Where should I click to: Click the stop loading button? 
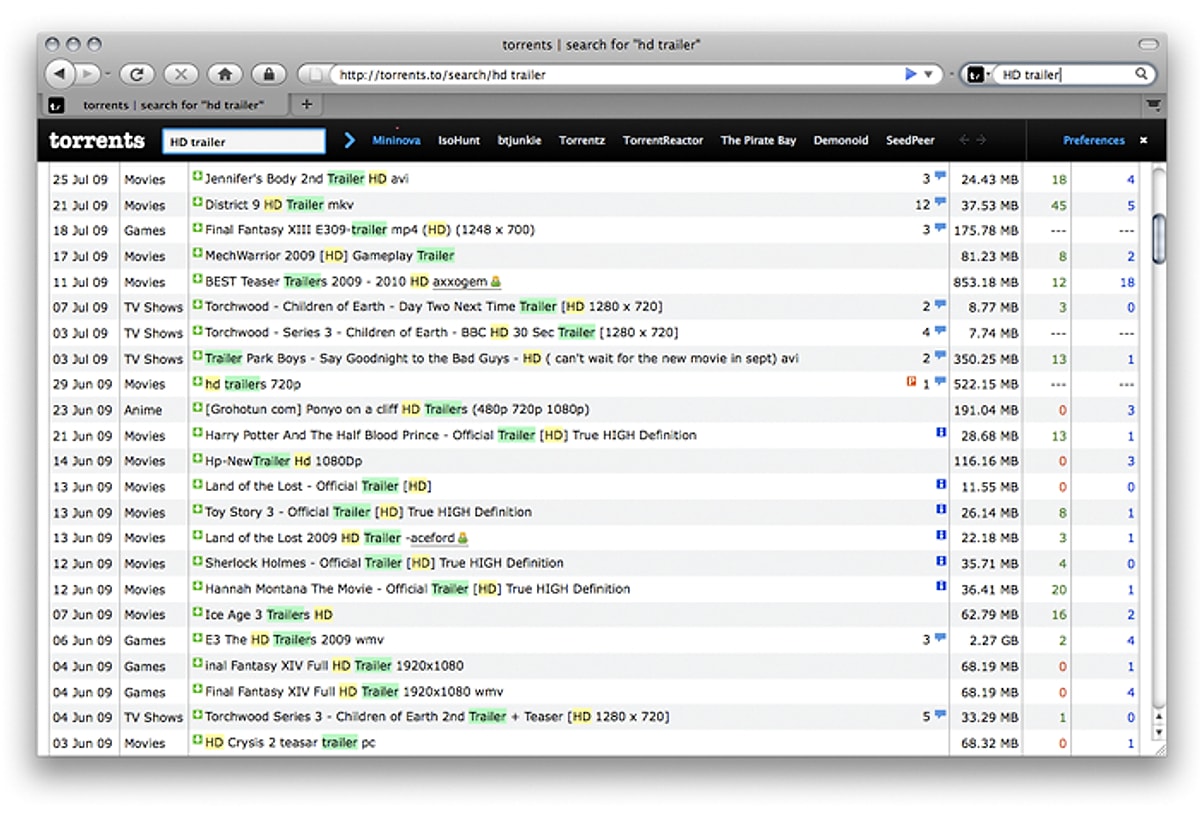[x=180, y=74]
